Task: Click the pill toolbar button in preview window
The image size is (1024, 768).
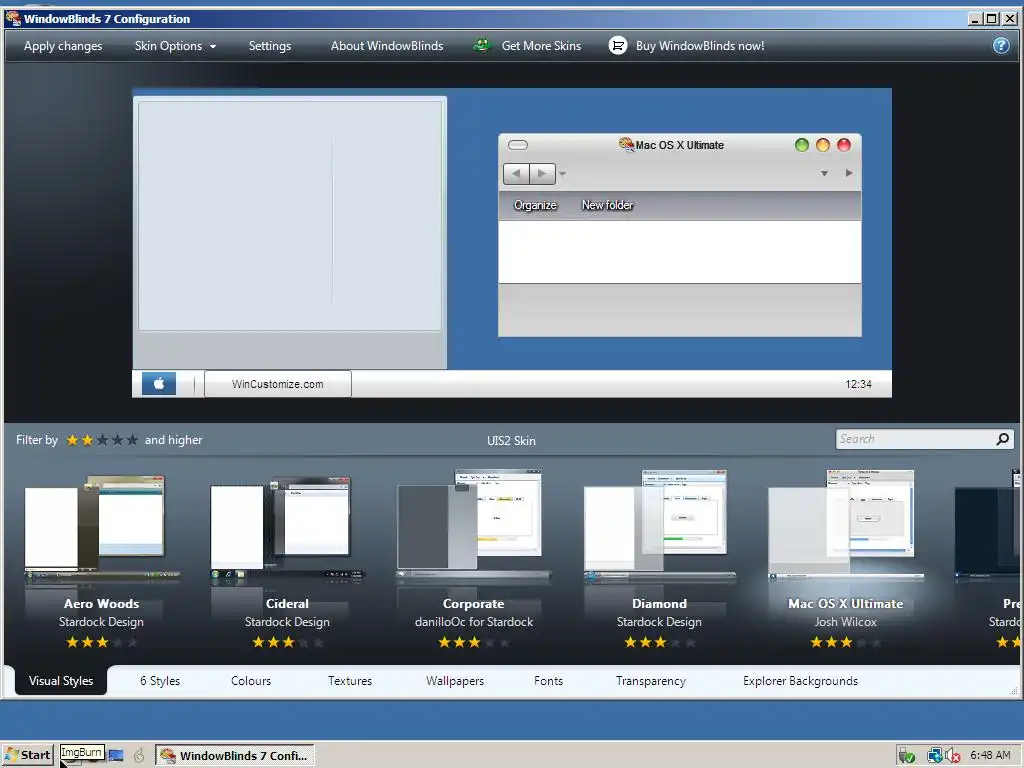Action: pos(518,145)
